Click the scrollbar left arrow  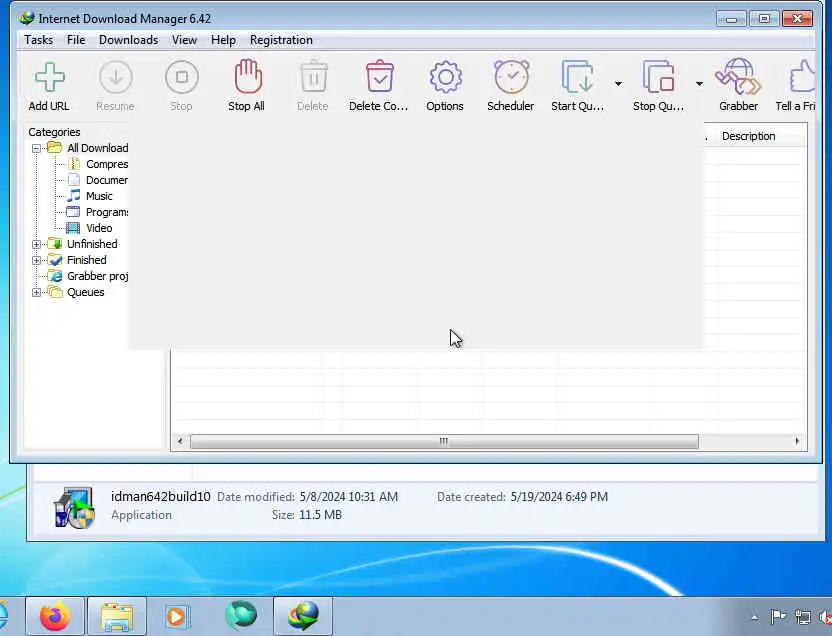pos(180,441)
